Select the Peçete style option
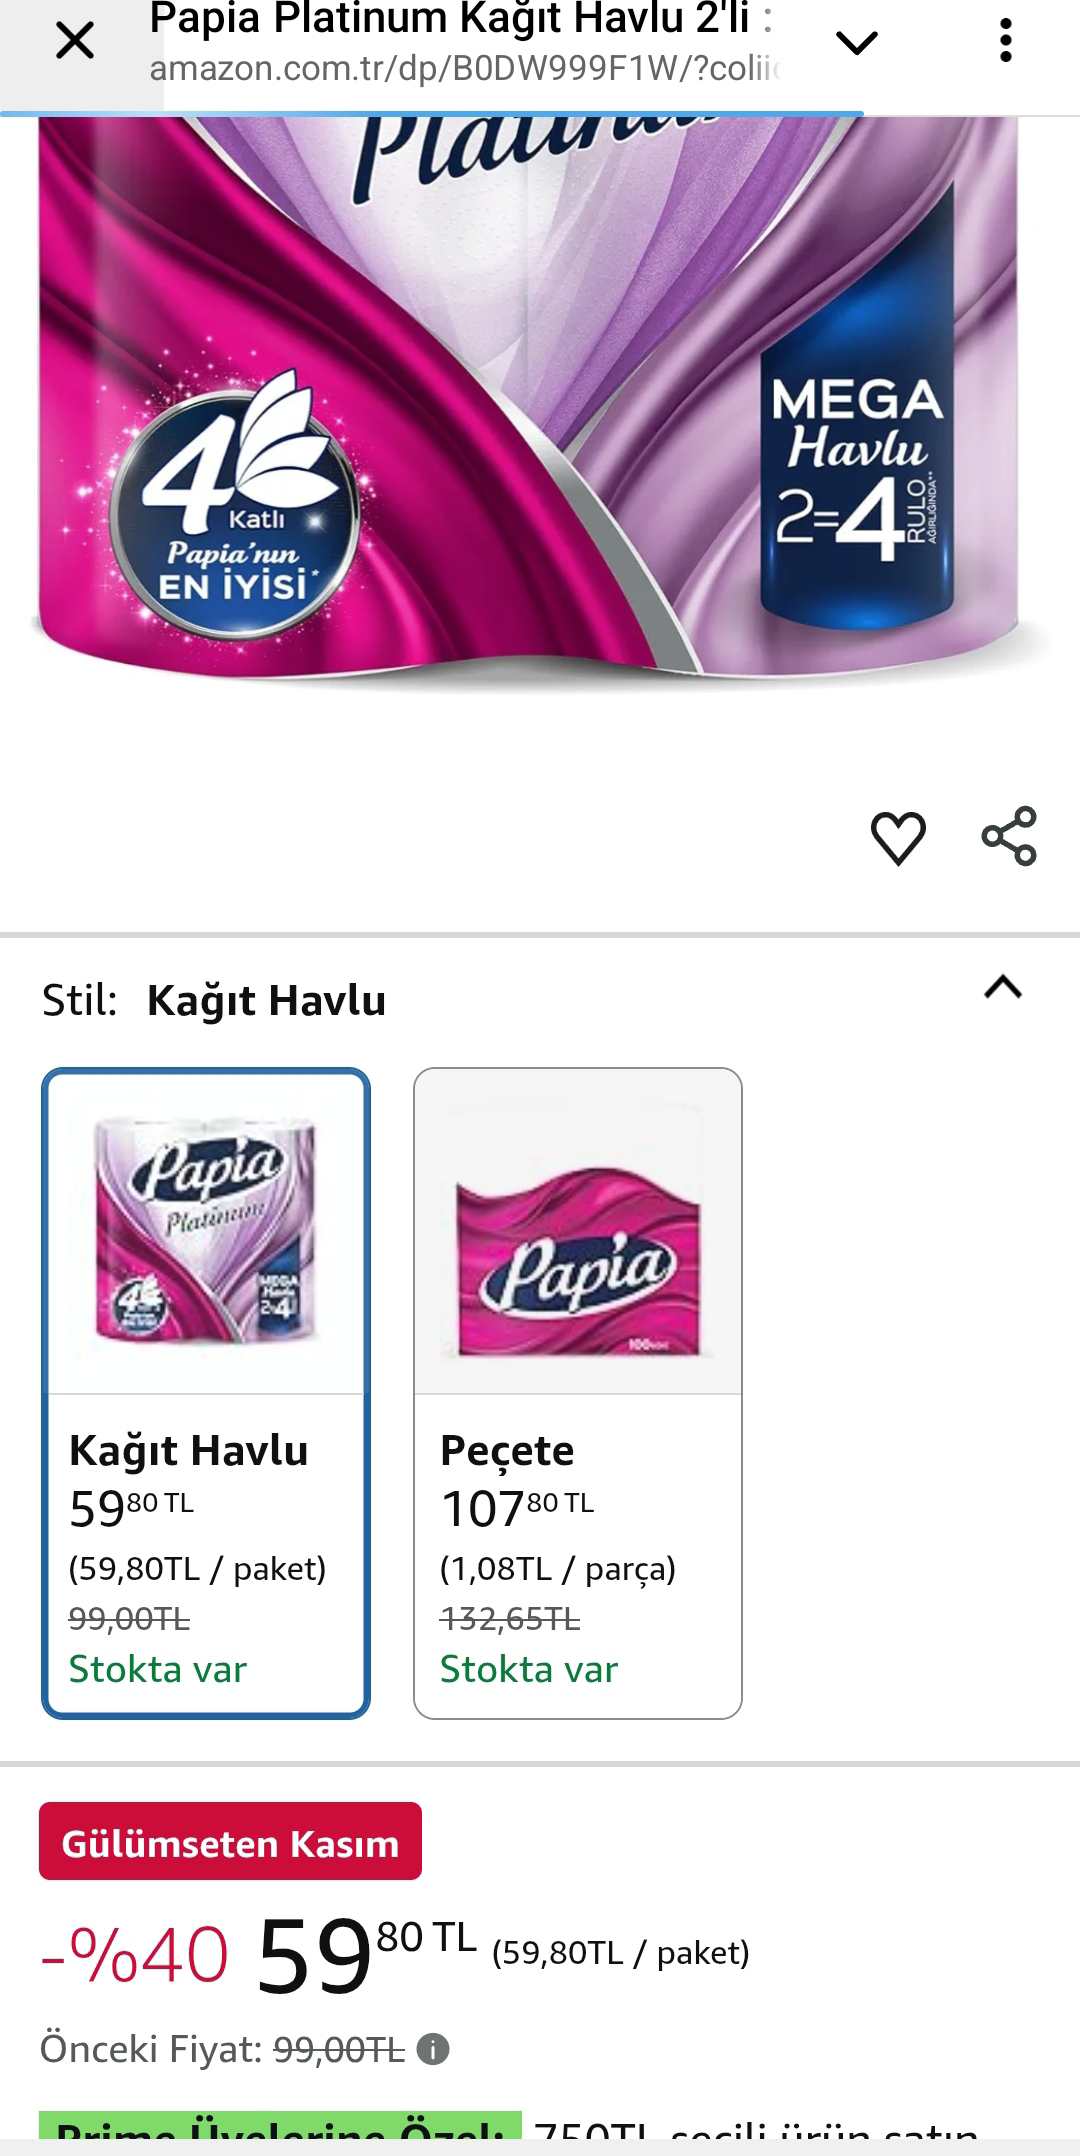Image resolution: width=1080 pixels, height=2156 pixels. click(578, 1393)
